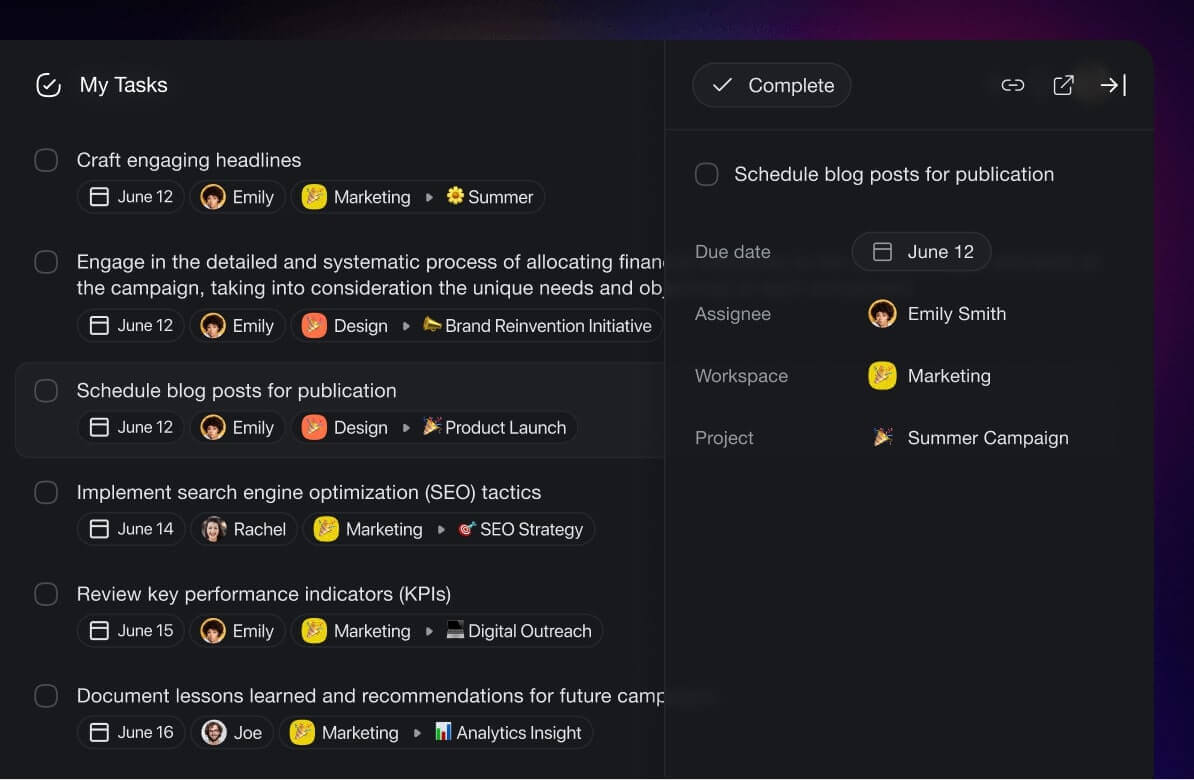Viewport: 1194px width, 780px height.
Task: Open the June 12 due date field
Action: point(921,251)
